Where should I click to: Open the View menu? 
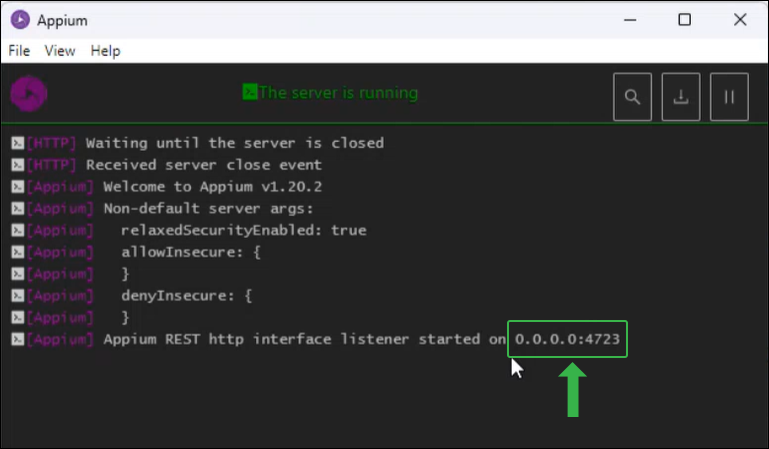(x=60, y=50)
